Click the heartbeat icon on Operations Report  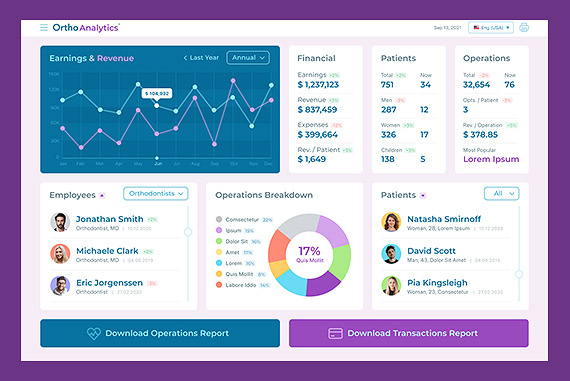pos(94,333)
